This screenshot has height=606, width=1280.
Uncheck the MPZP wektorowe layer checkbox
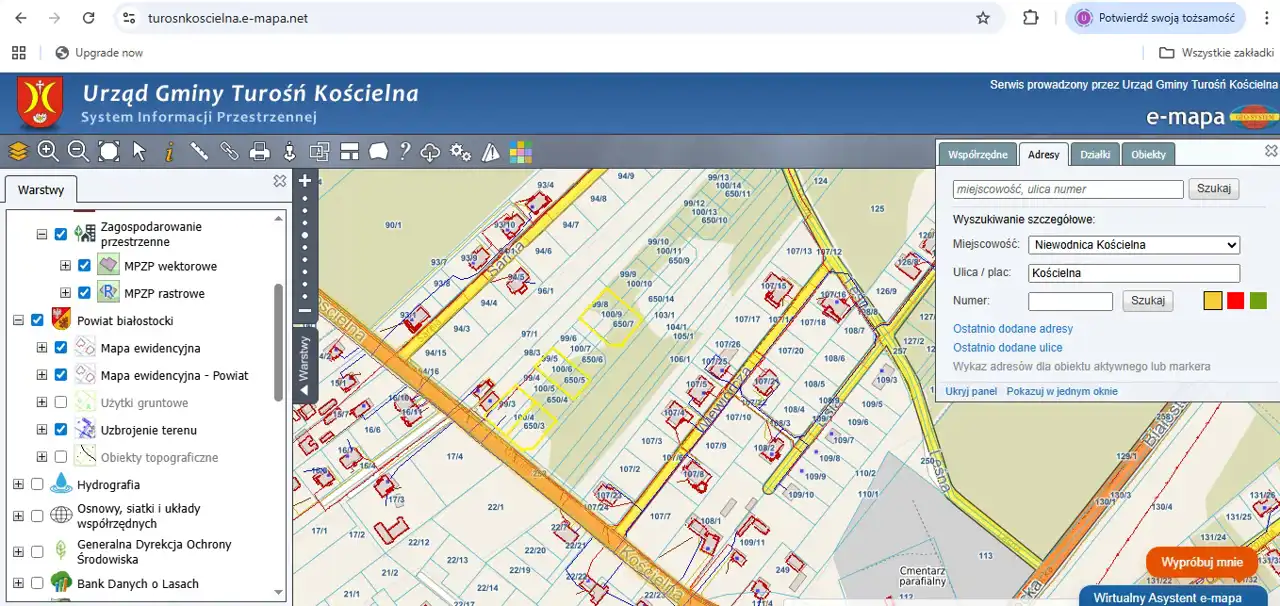tap(85, 266)
